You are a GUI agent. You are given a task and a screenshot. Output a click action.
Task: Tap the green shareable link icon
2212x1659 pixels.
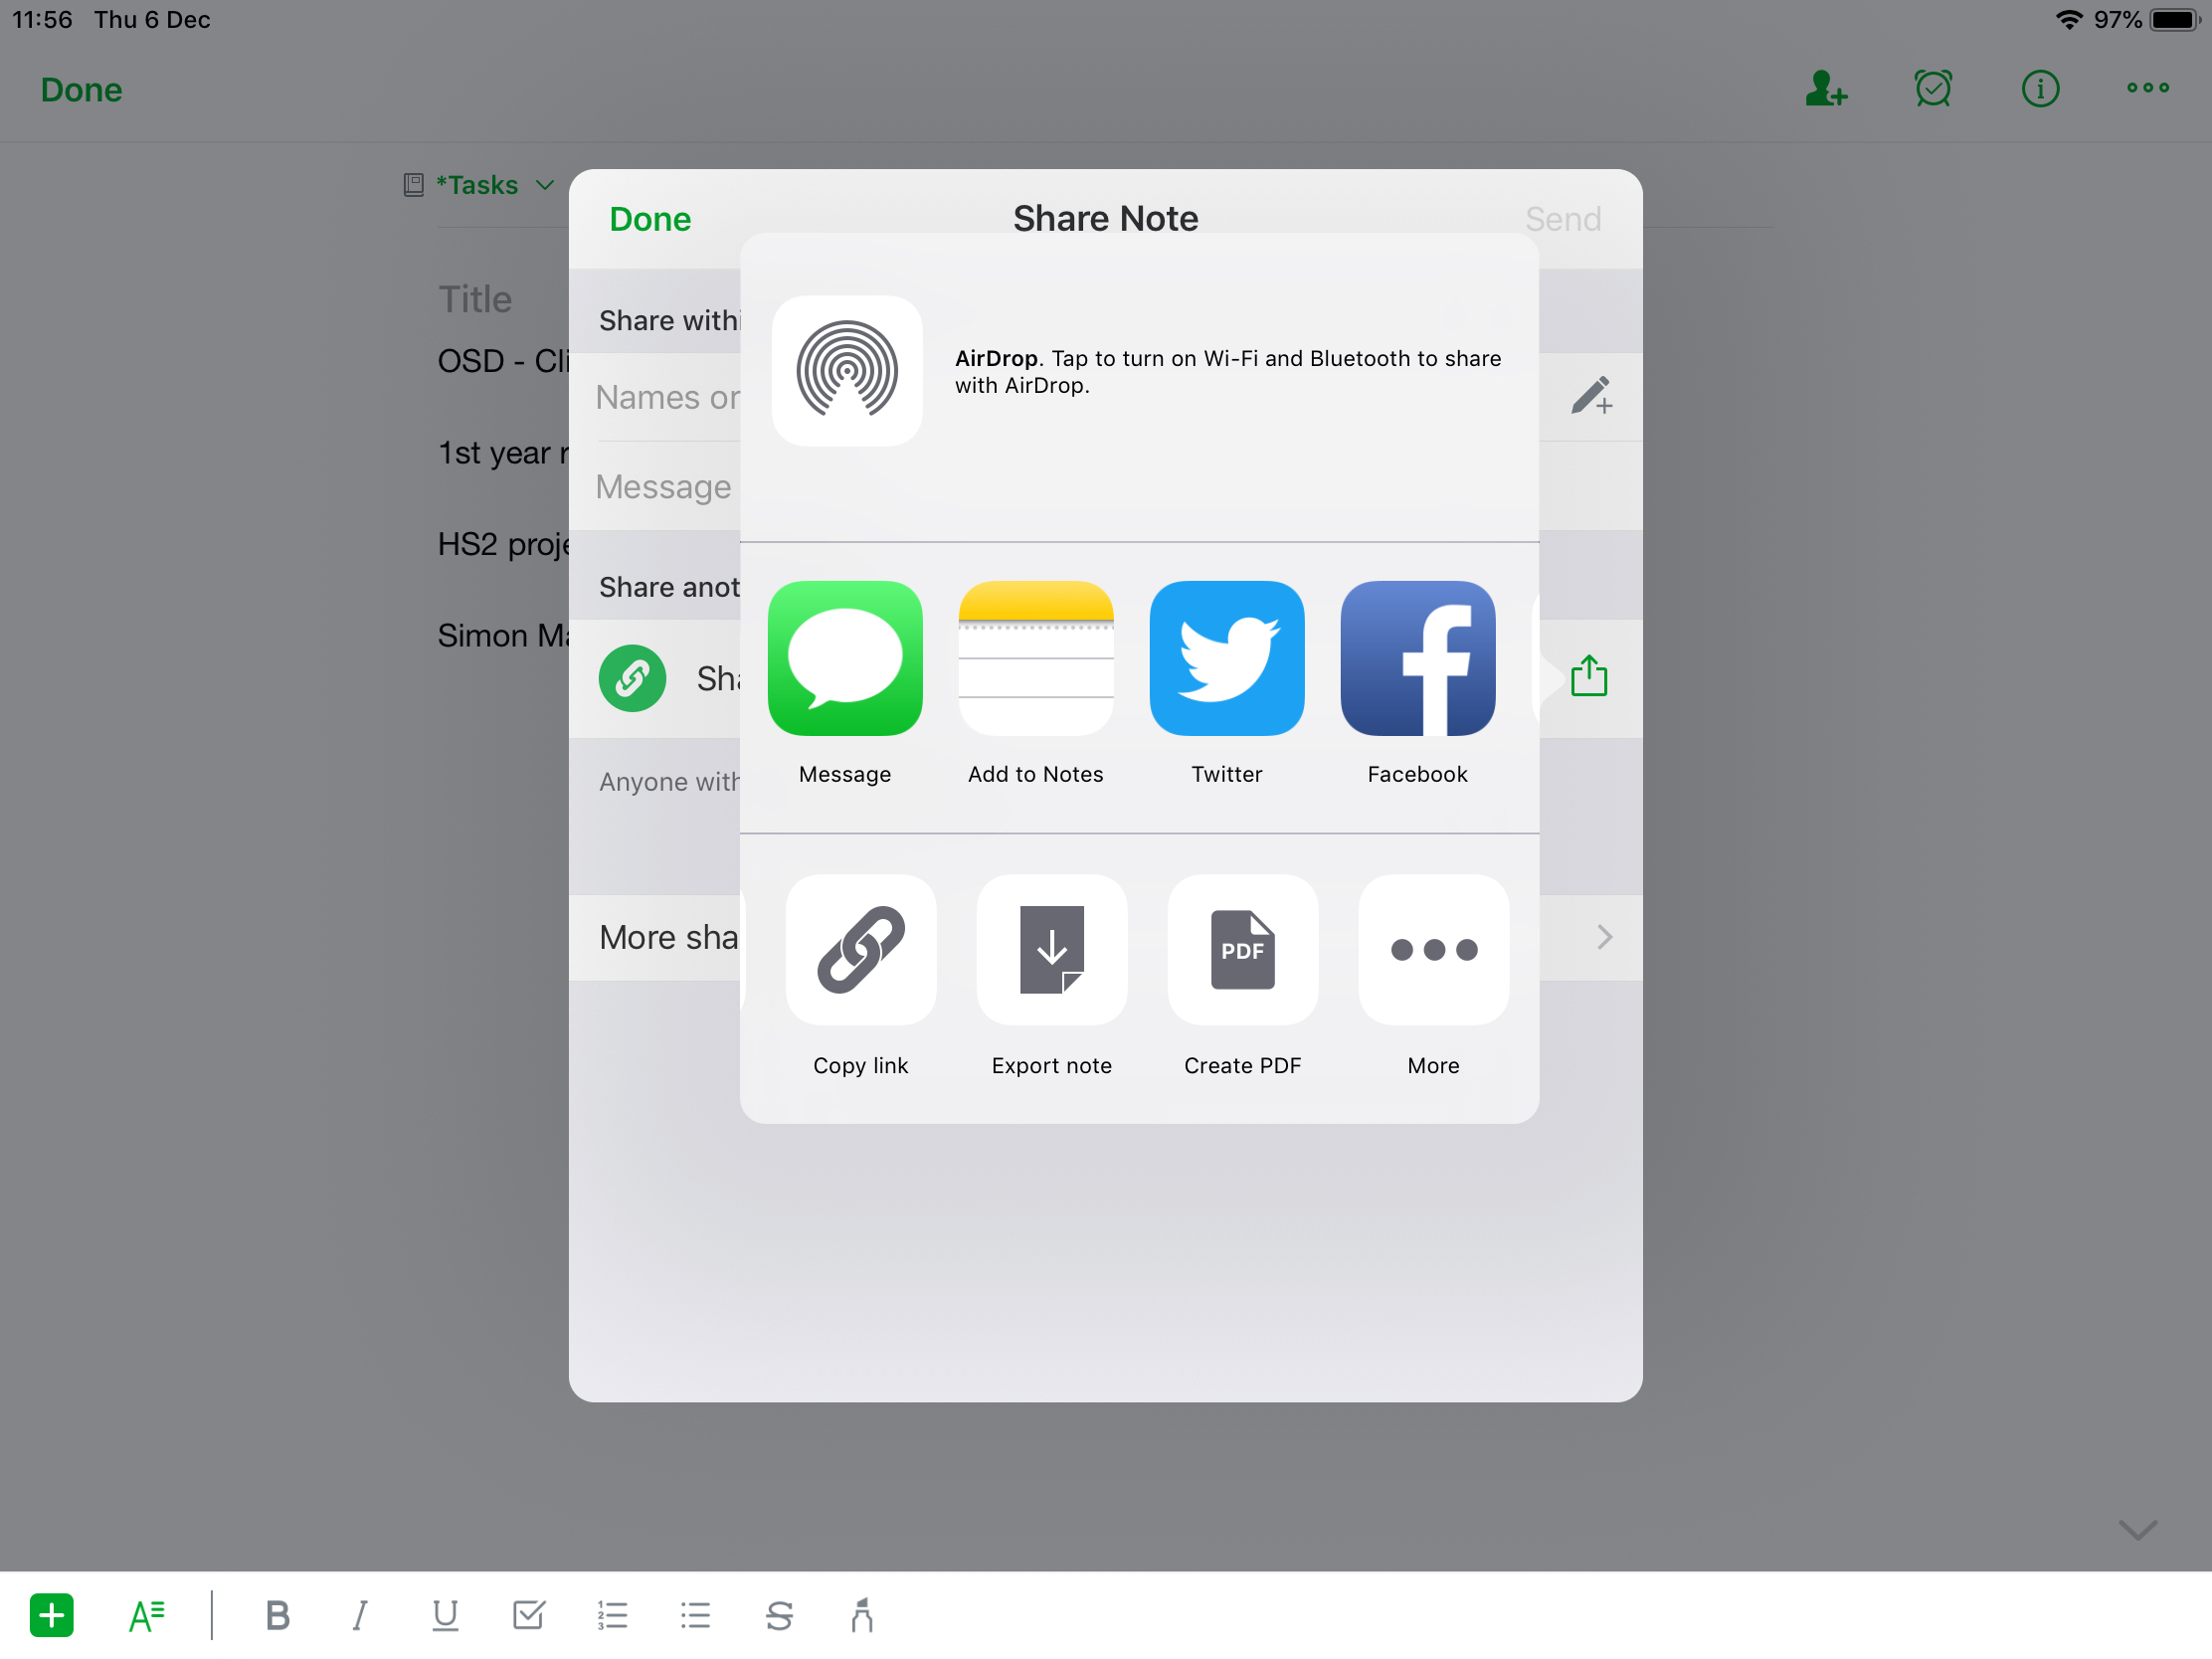tap(633, 679)
